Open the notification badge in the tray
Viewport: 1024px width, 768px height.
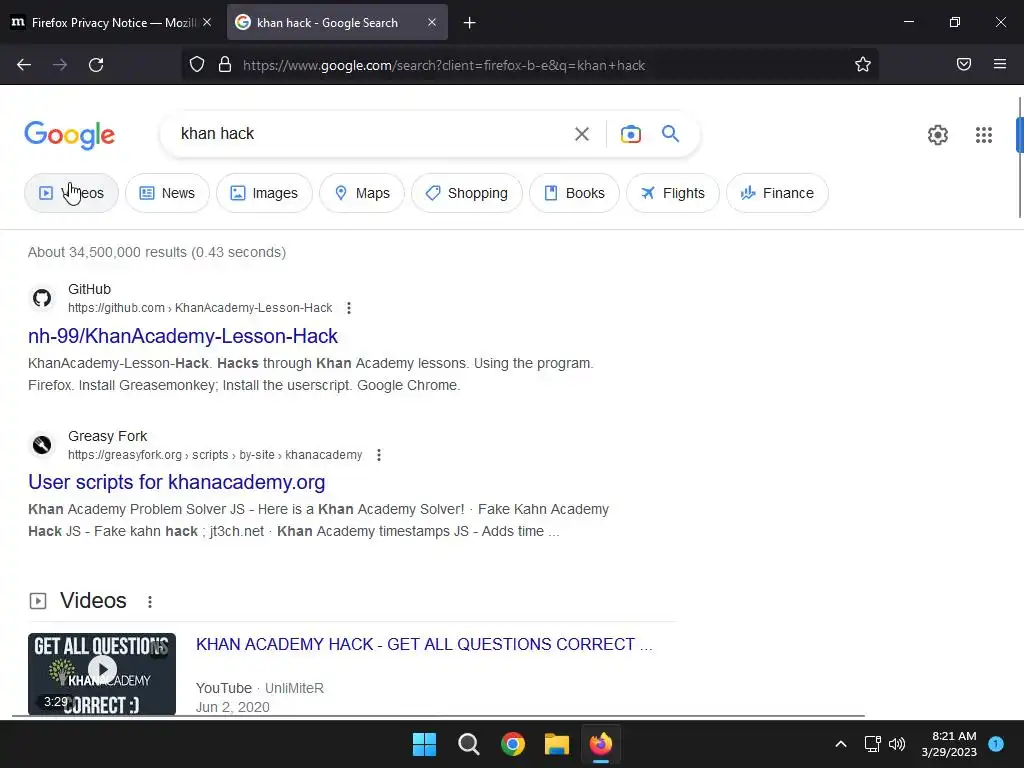tap(996, 743)
